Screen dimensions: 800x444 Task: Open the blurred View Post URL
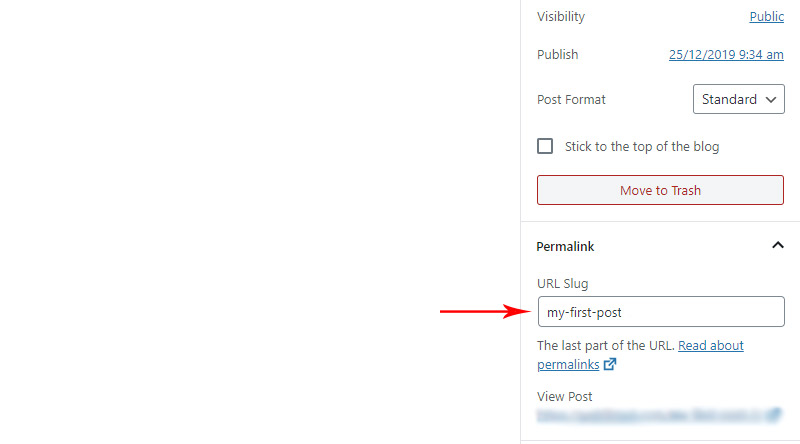(652, 415)
